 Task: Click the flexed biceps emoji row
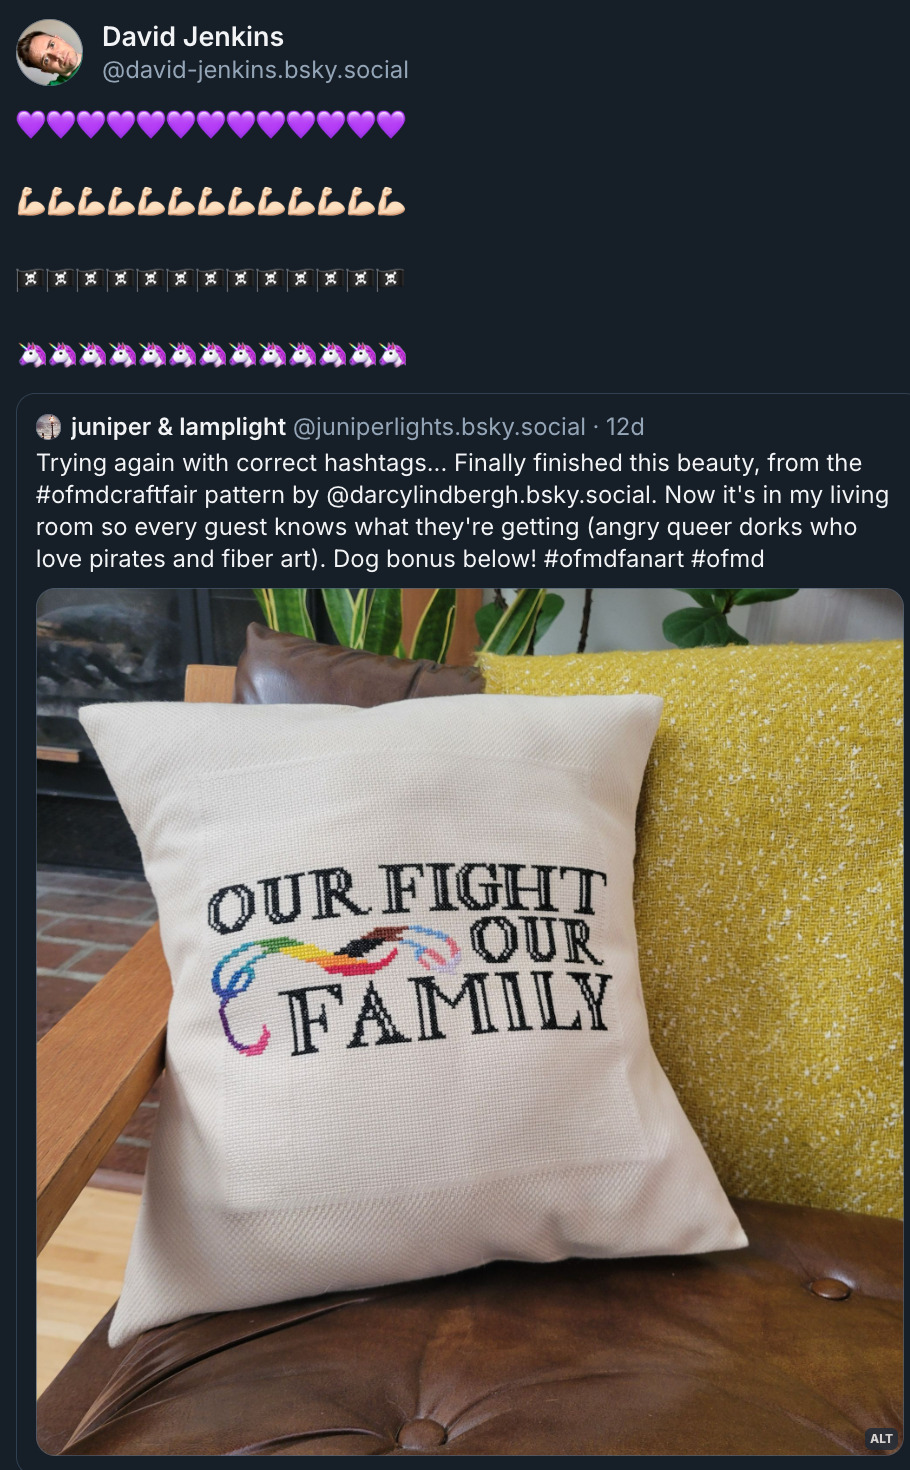pyautogui.click(x=211, y=201)
